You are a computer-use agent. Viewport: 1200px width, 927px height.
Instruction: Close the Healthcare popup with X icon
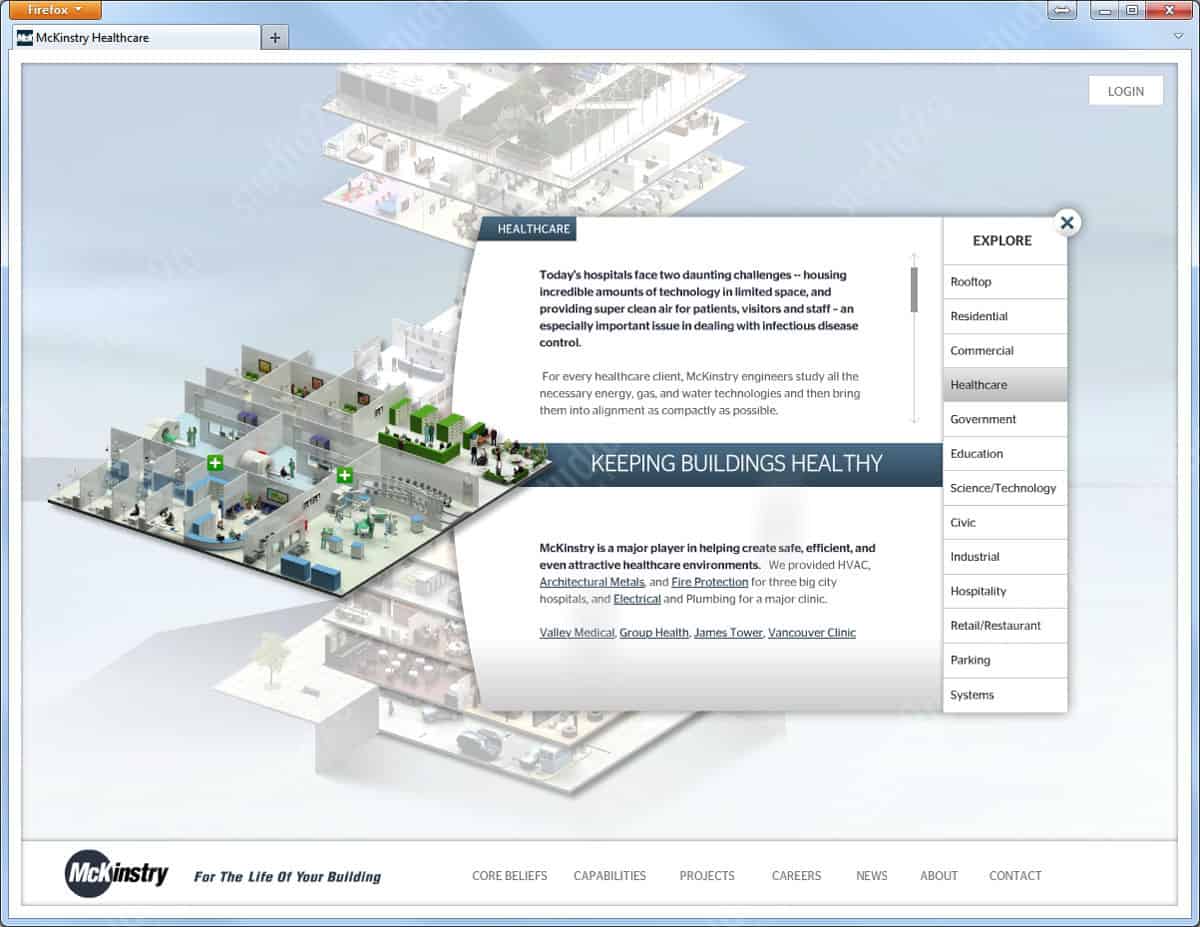(1067, 223)
